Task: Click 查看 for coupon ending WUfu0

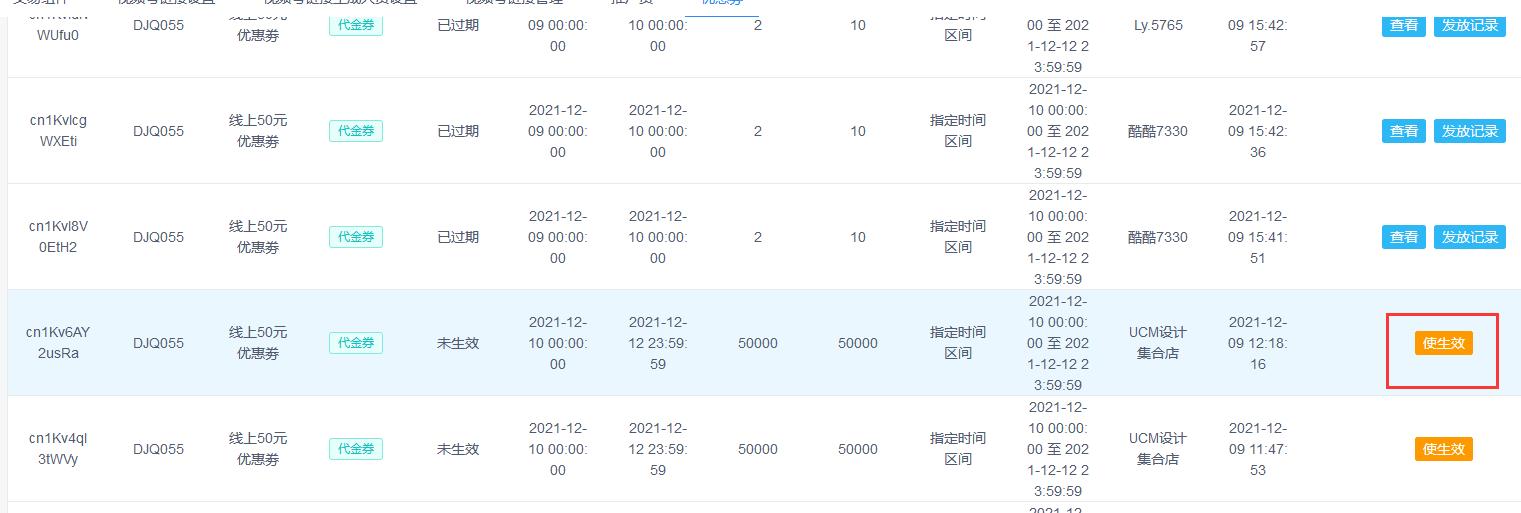Action: tap(1404, 25)
